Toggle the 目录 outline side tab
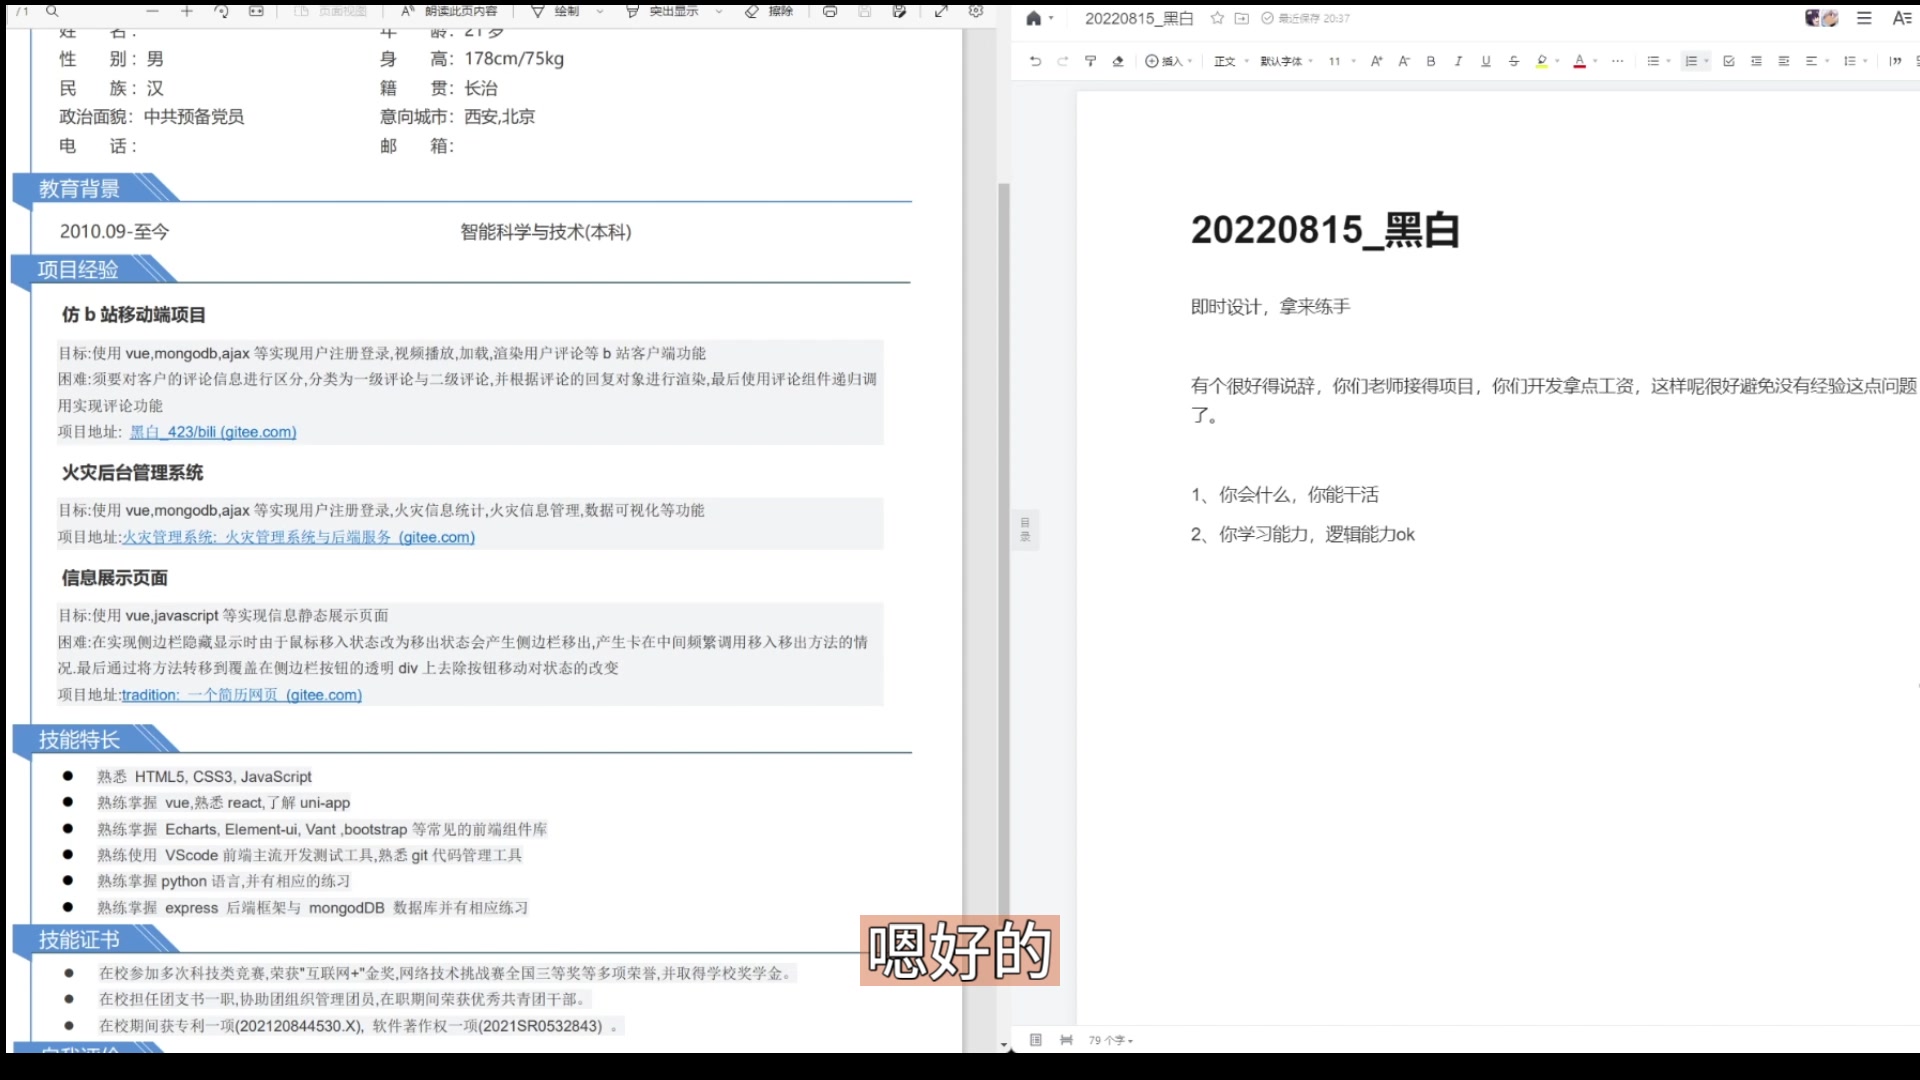The image size is (1920, 1080). (1025, 529)
